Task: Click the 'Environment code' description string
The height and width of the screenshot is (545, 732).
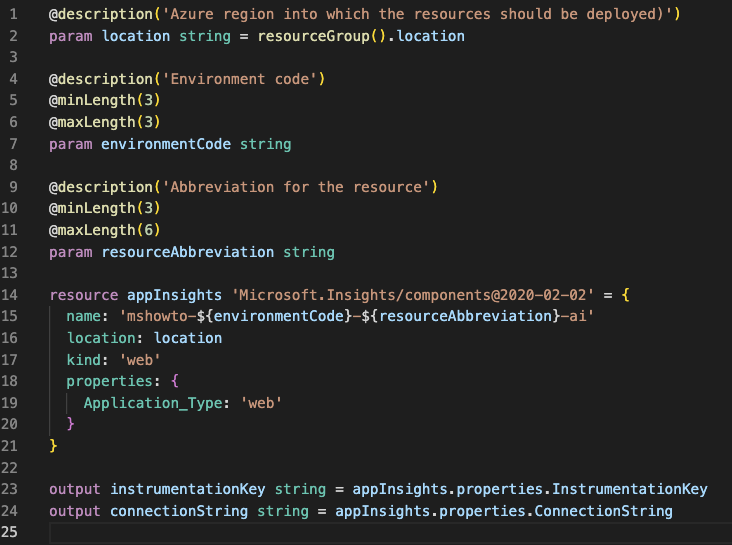Action: click(x=239, y=79)
